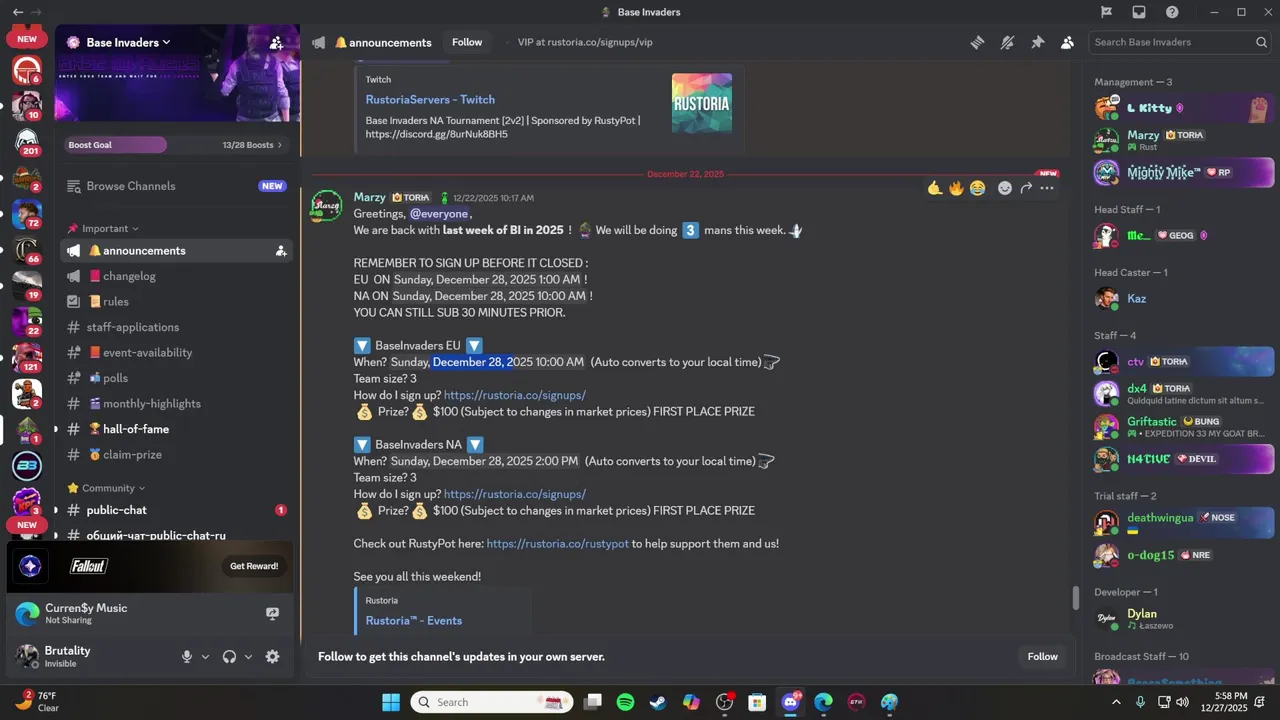Open Direct Messages NEW icon atop server list
This screenshot has height=720, width=1280.
coord(27,40)
